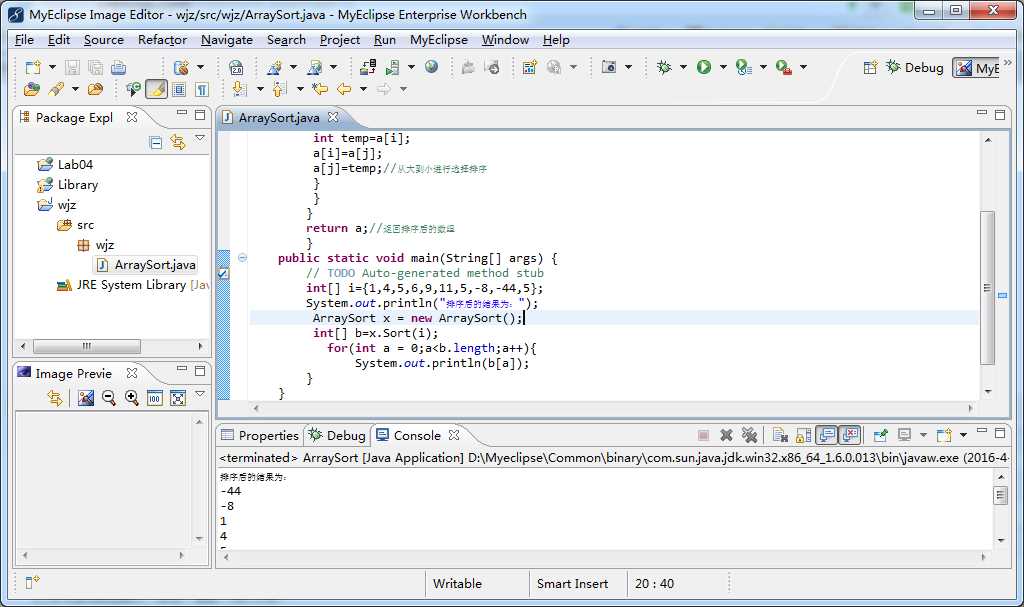1024x607 pixels.
Task: Open dropdown arrow next to Run button
Action: [x=723, y=67]
